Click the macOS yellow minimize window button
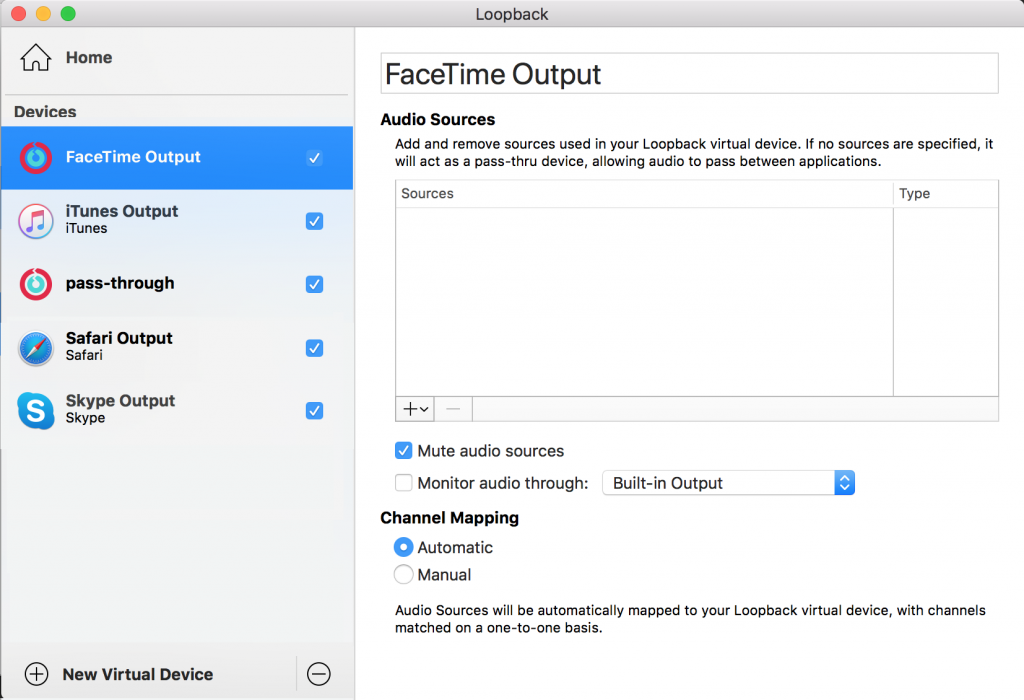This screenshot has width=1024, height=700. (x=43, y=13)
